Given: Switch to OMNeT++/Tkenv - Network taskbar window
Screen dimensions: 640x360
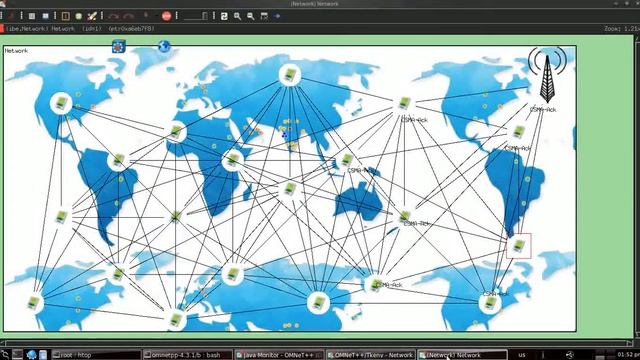Looking at the screenshot, I should (371, 355).
